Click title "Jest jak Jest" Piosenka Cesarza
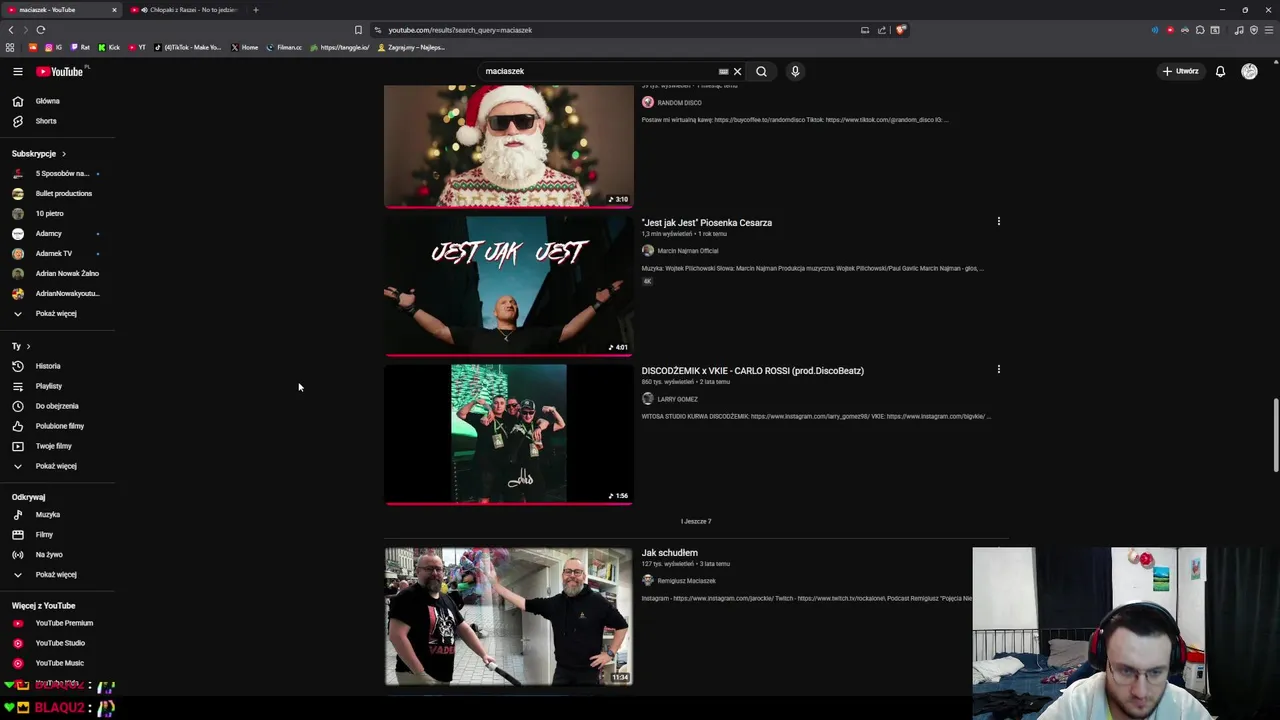Viewport: 1280px width, 720px height. coord(706,223)
